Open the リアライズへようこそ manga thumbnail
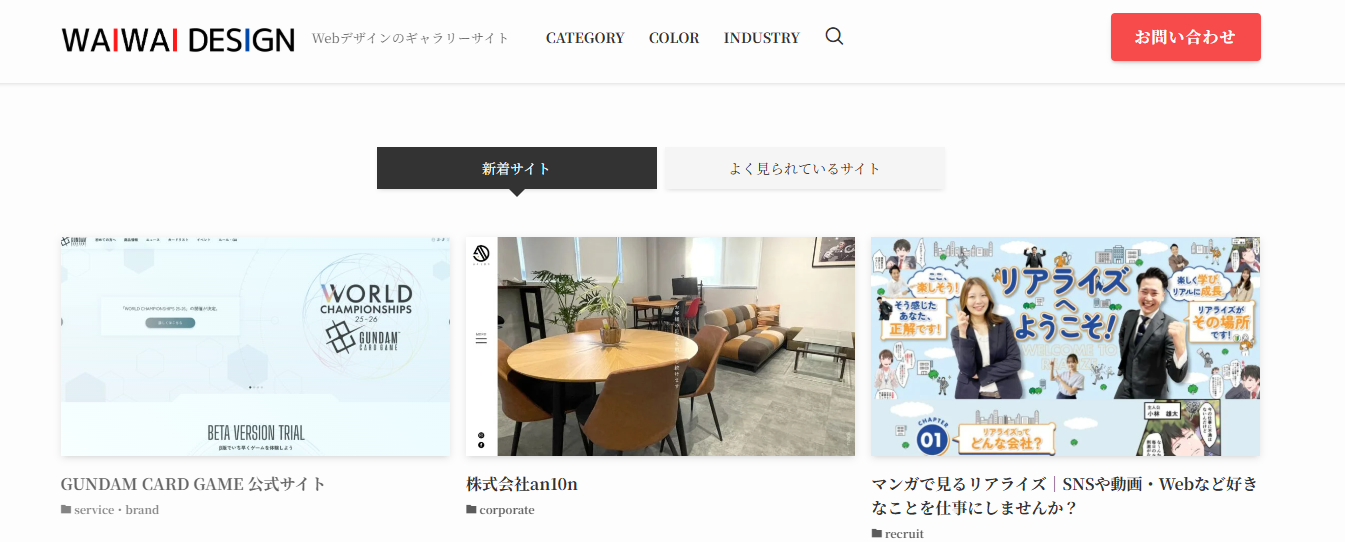The image size is (1345, 542). pos(1065,346)
